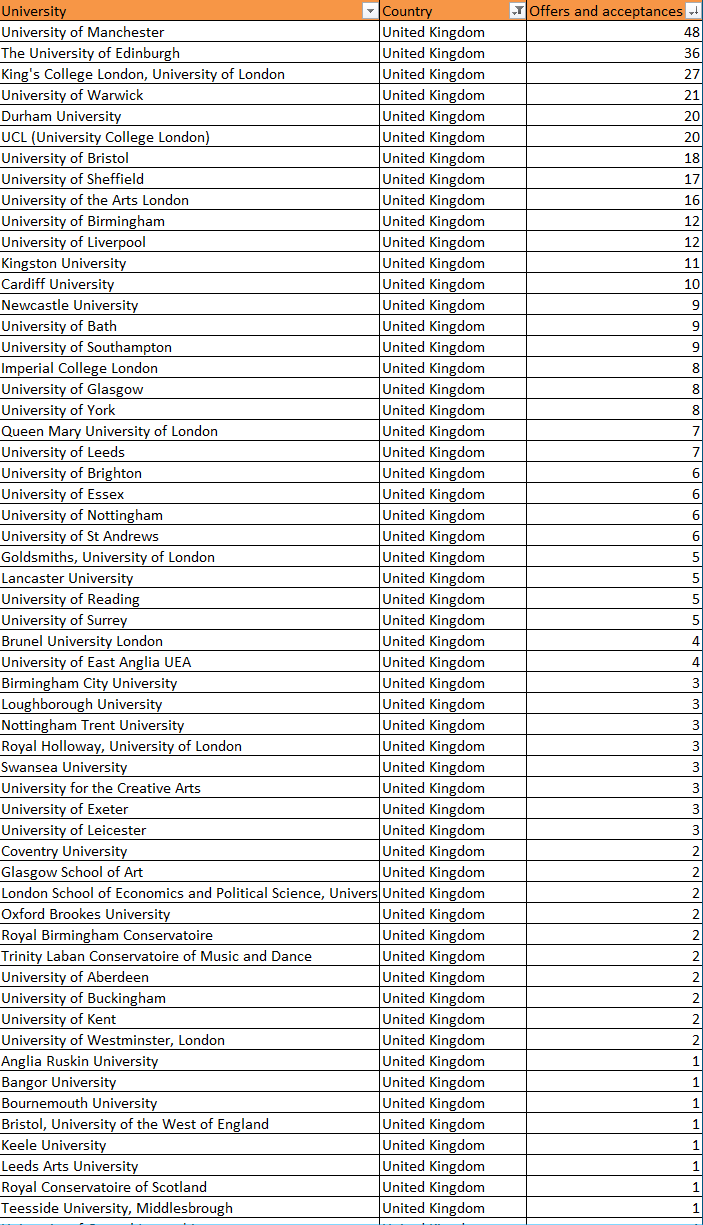
Task: Click University of Westminster, London cell
Action: tap(190, 1040)
